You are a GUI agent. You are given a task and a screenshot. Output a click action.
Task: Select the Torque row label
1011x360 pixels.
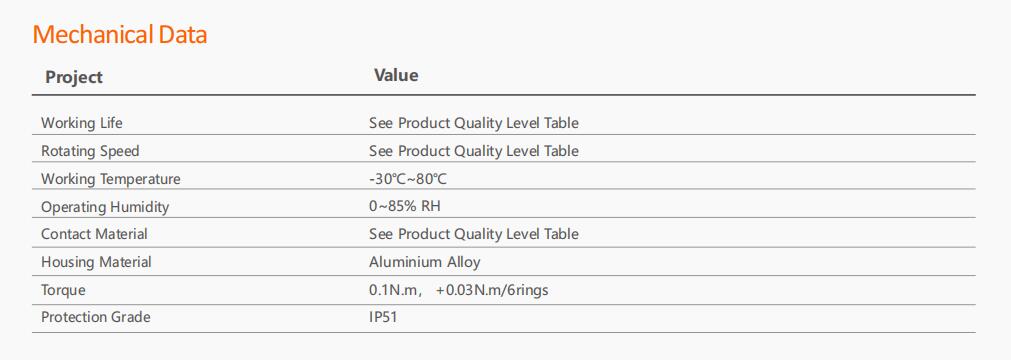coord(63,290)
